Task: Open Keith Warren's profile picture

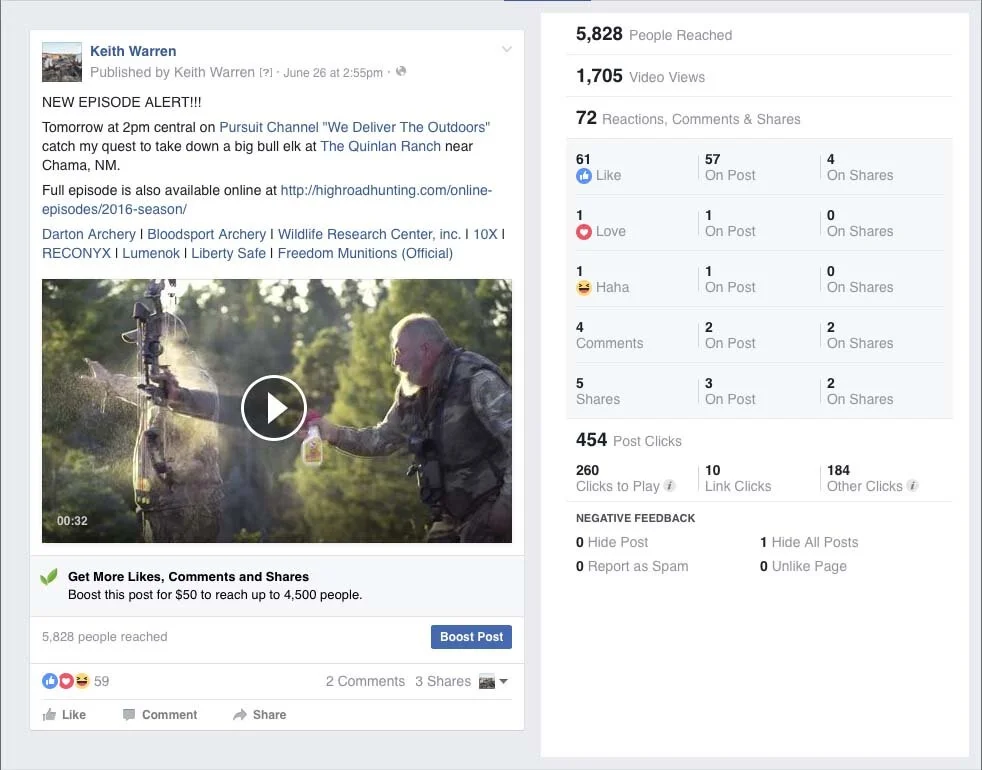Action: pos(61,62)
